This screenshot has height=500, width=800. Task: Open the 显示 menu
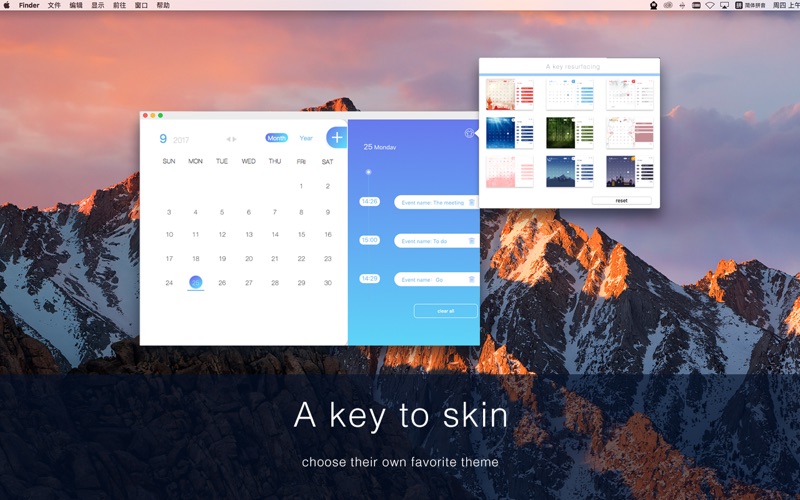(x=97, y=5)
